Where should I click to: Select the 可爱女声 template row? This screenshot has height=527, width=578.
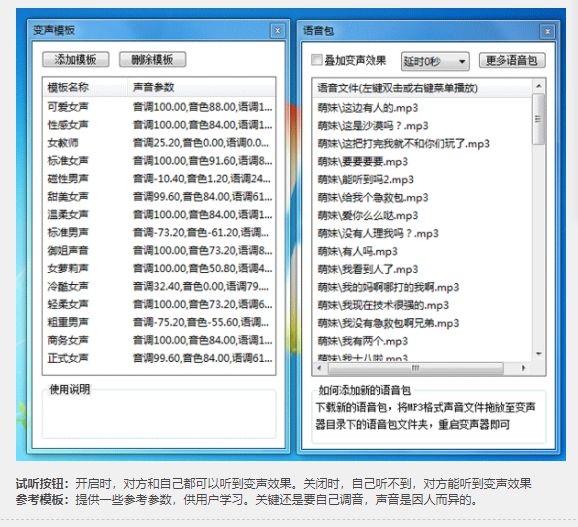159,107
